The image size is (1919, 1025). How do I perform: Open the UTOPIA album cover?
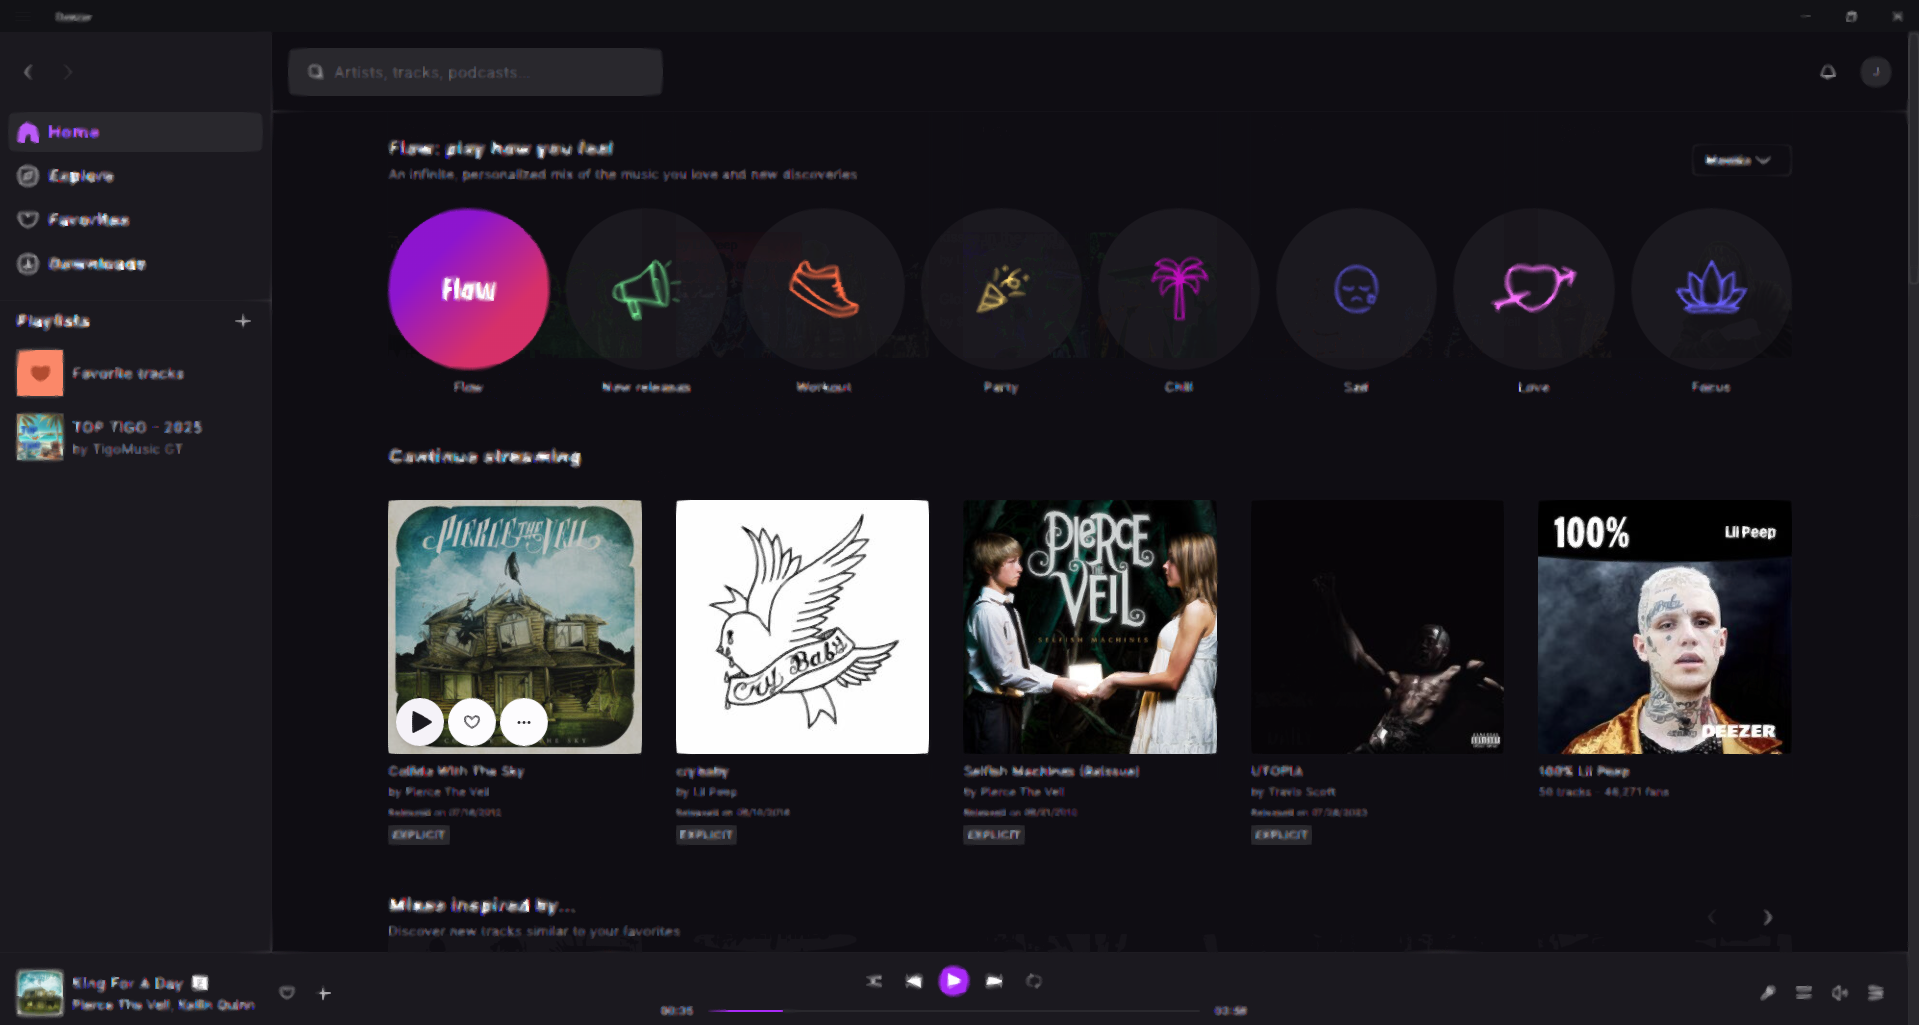(1377, 627)
